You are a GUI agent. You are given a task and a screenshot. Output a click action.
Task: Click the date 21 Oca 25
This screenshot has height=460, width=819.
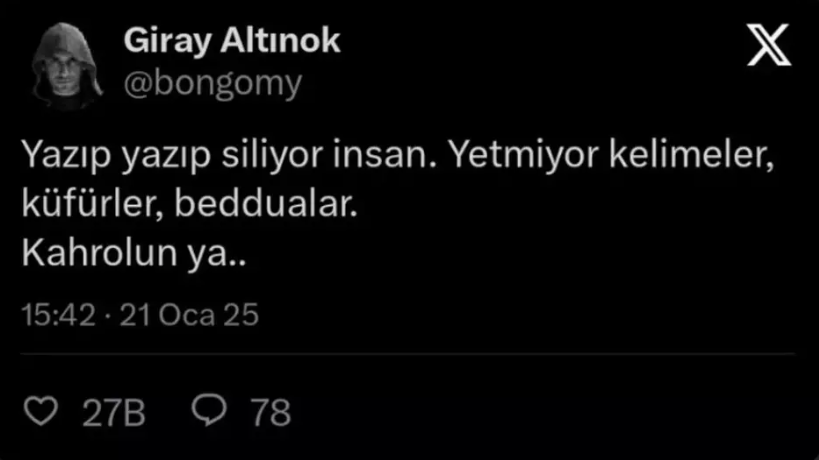point(189,315)
